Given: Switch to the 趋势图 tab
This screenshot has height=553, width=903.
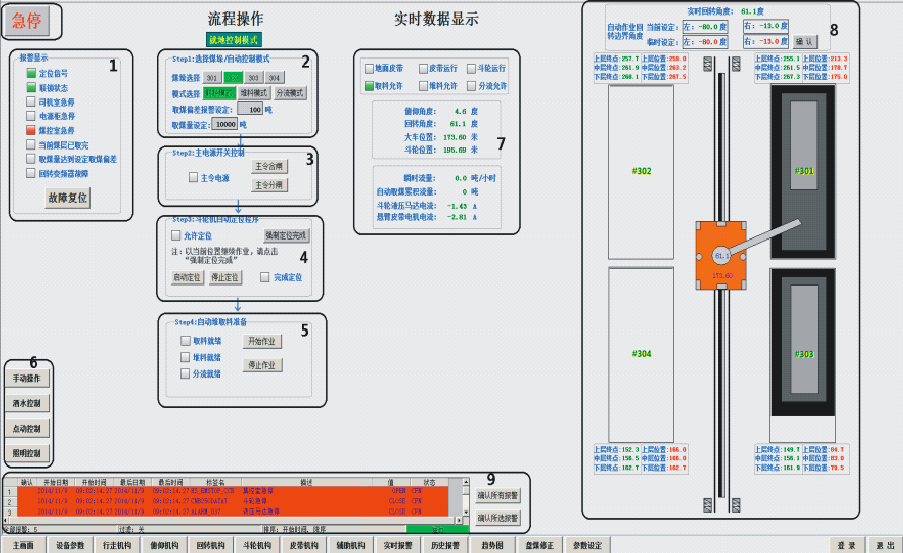Looking at the screenshot, I should coord(492,545).
